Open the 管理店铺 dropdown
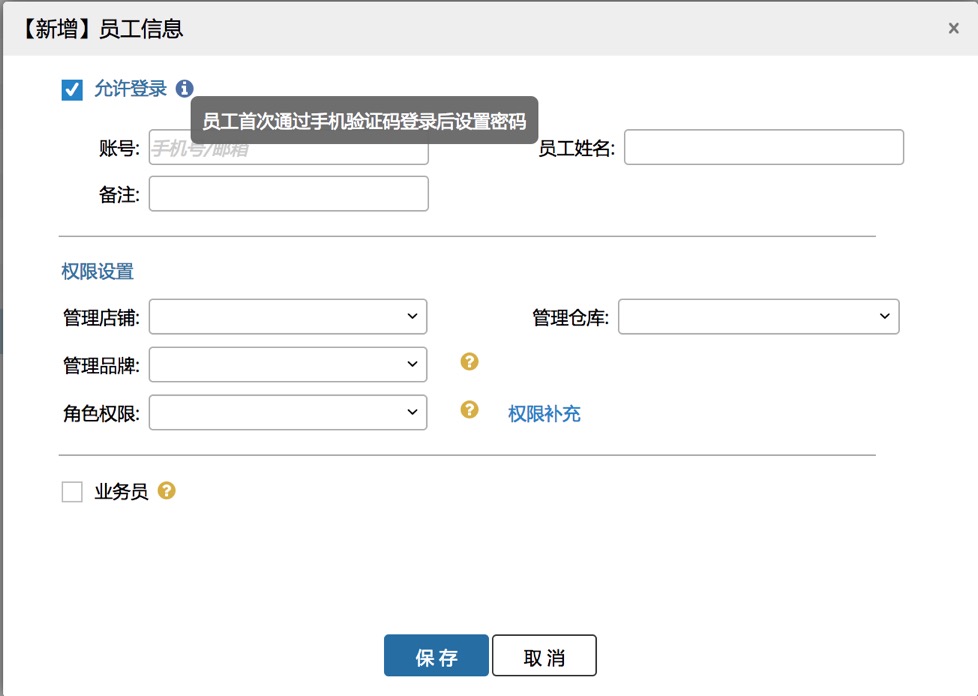Image resolution: width=978 pixels, height=696 pixels. click(x=288, y=316)
